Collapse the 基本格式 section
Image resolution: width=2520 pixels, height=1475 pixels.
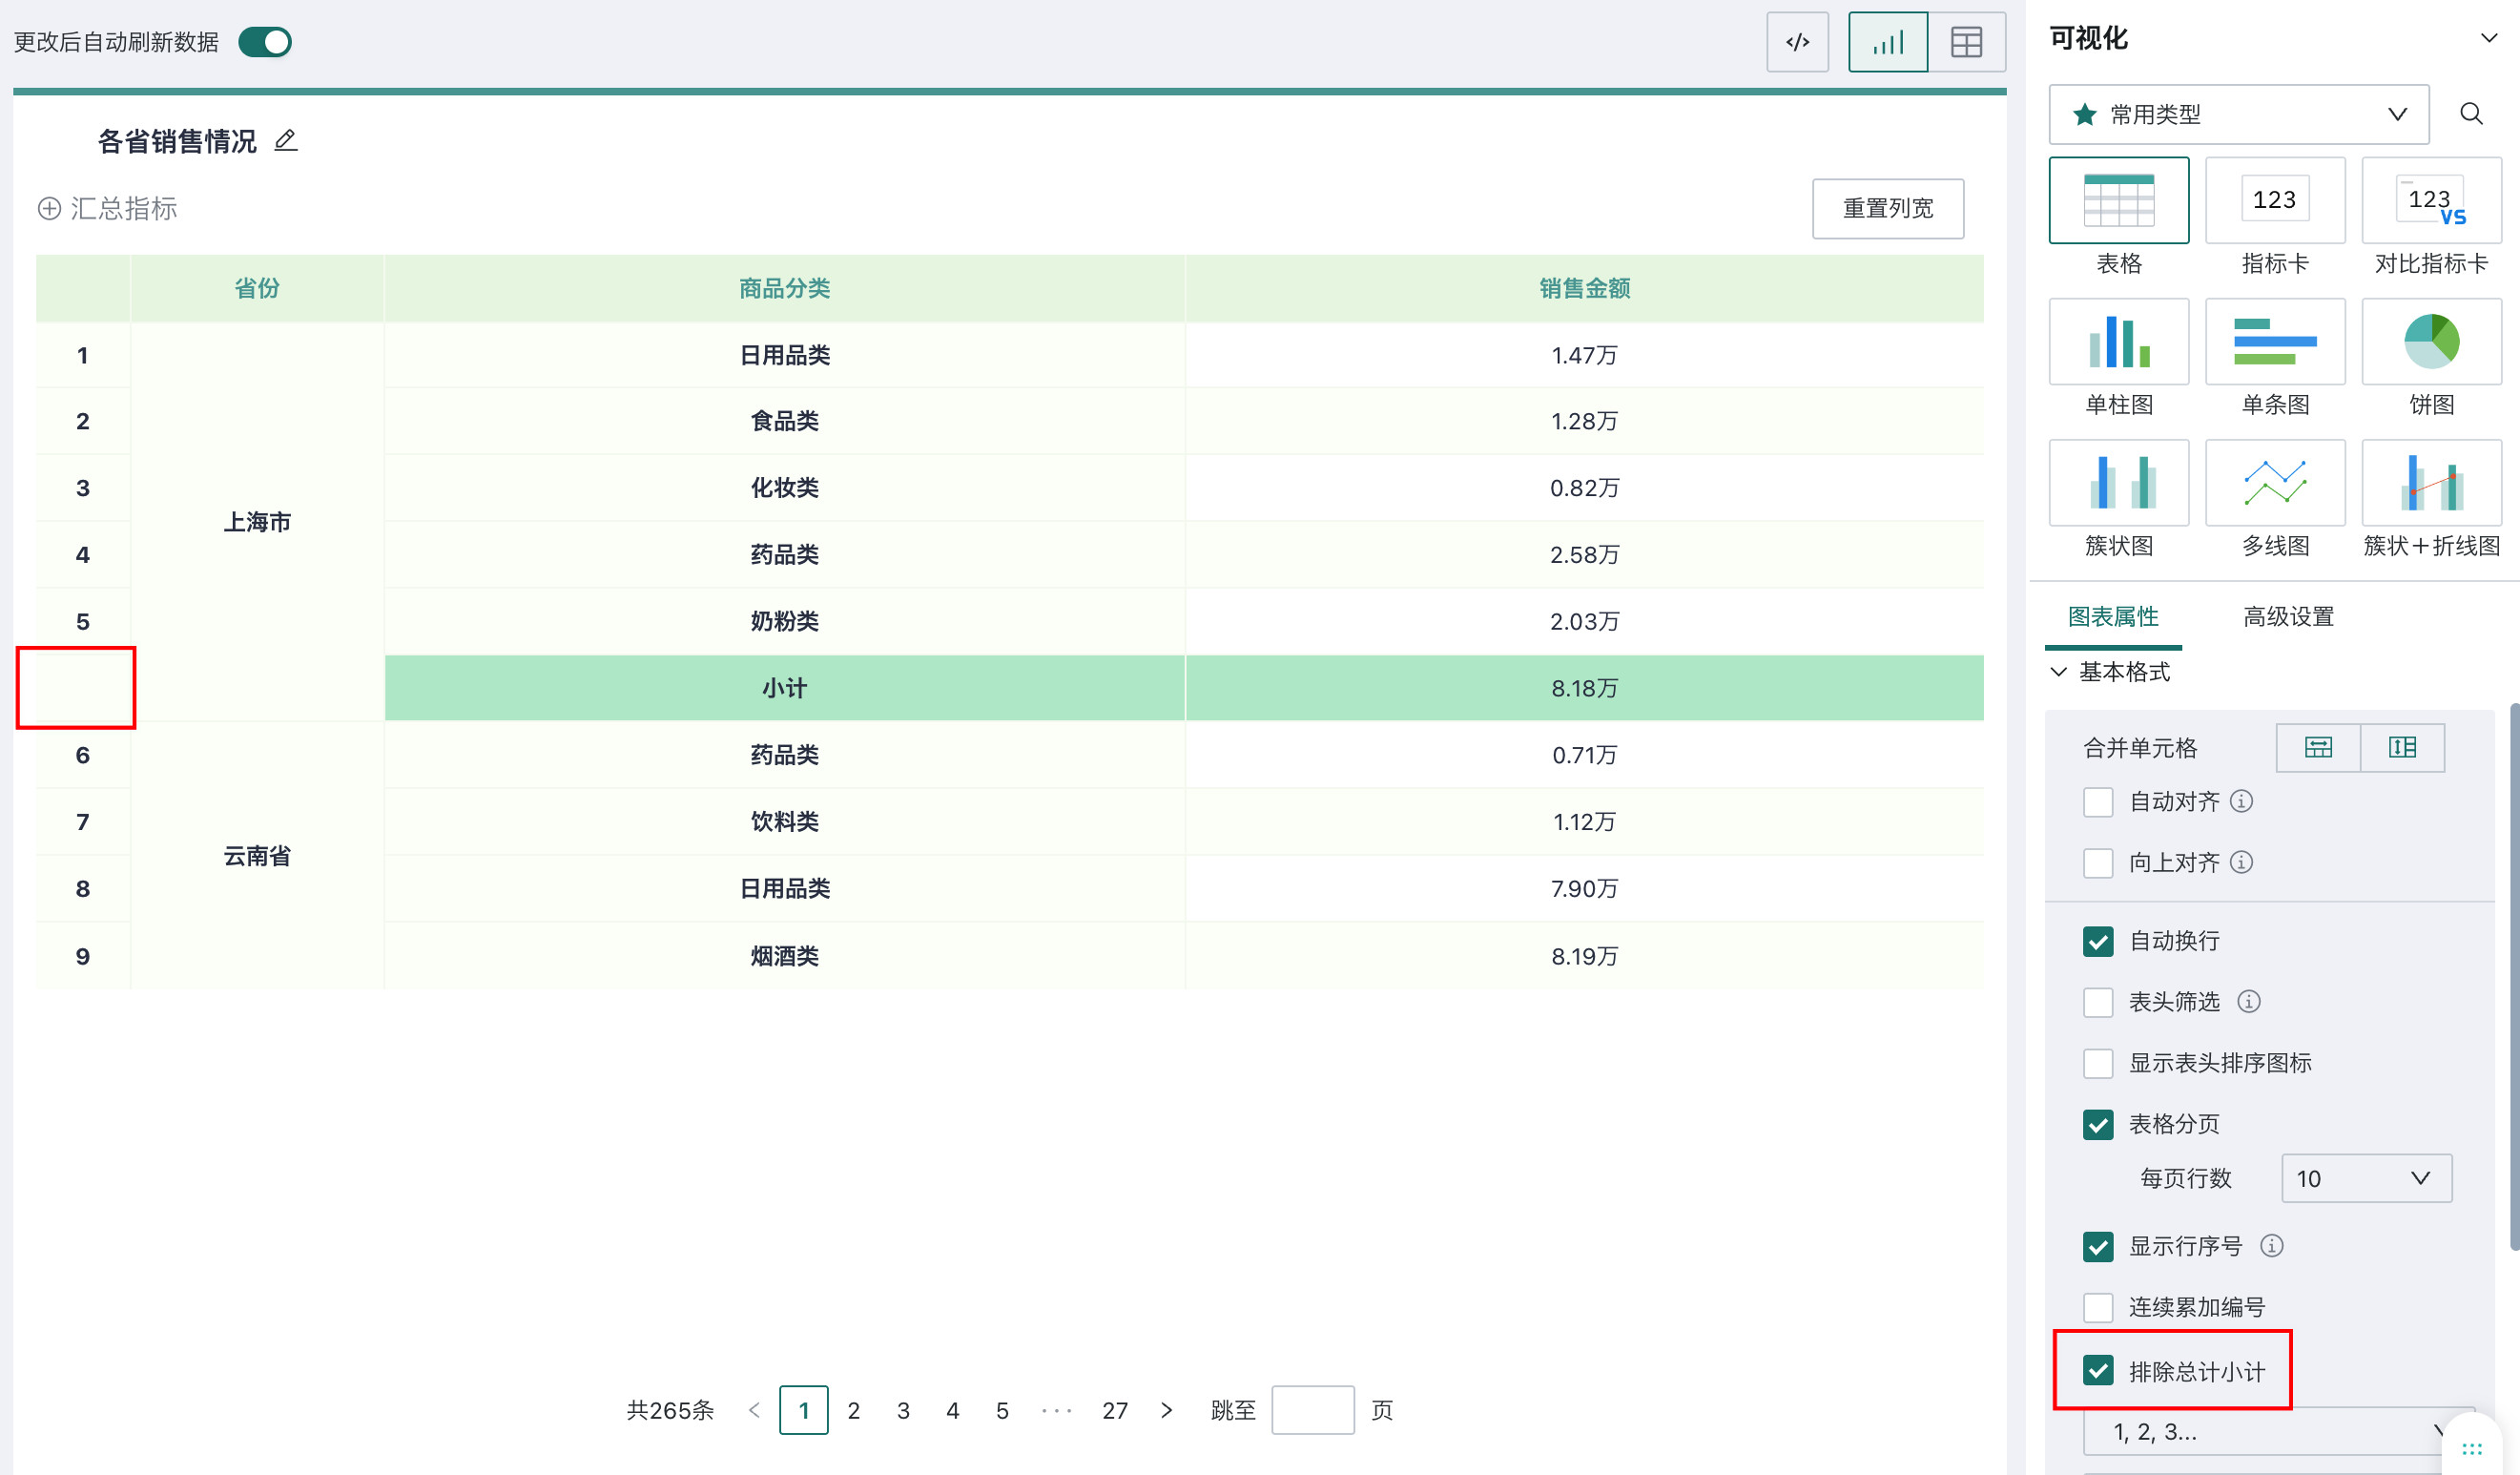pyautogui.click(x=2057, y=671)
